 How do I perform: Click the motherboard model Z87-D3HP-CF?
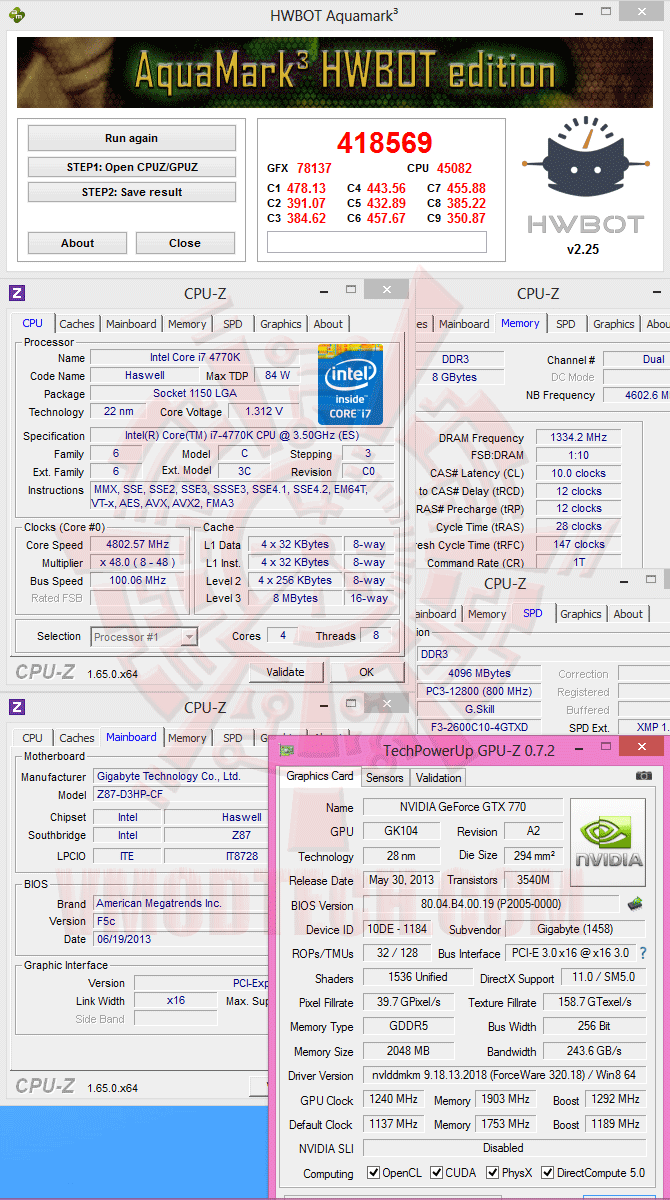pos(181,795)
